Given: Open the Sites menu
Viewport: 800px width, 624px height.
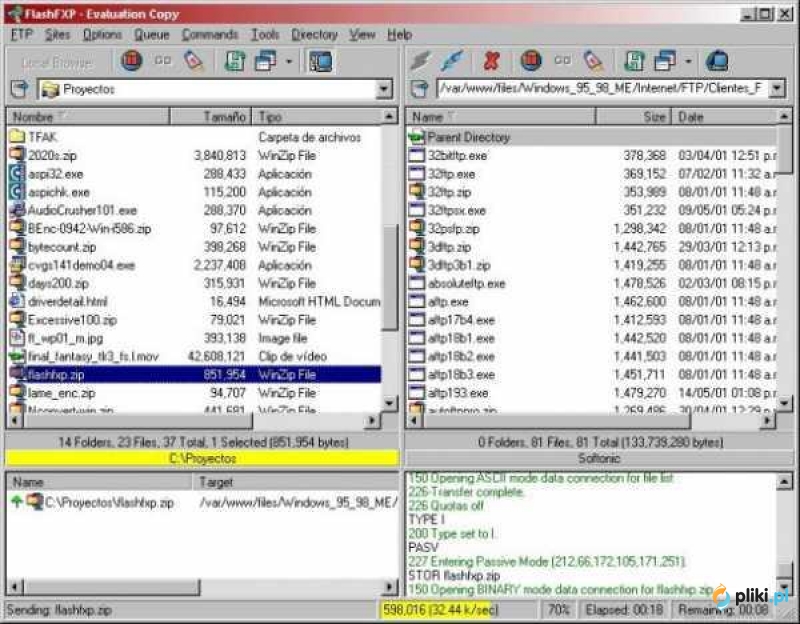Looking at the screenshot, I should (57, 35).
